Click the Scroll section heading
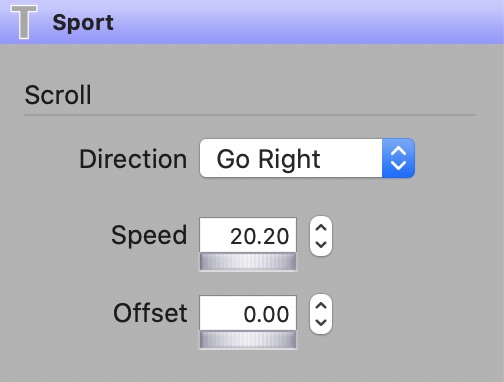Screen dimensions: 504x382 [x=58, y=95]
